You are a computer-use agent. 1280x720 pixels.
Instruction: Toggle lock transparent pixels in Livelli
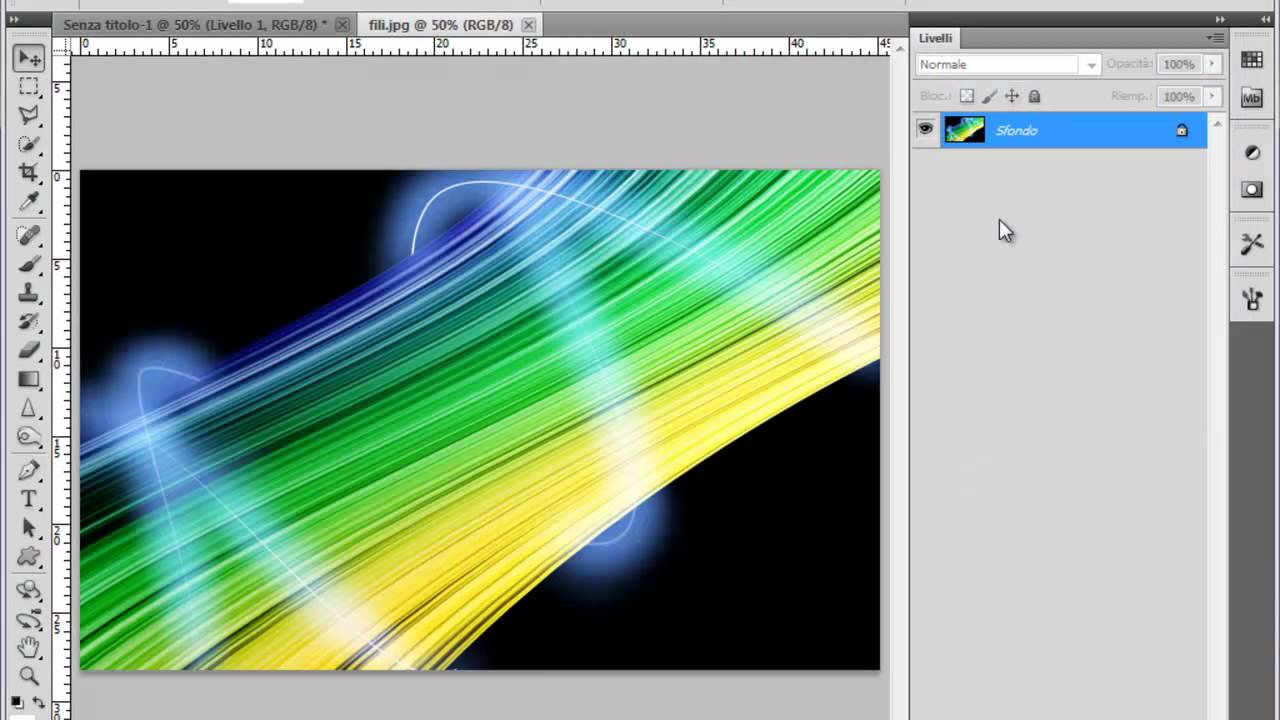point(966,97)
